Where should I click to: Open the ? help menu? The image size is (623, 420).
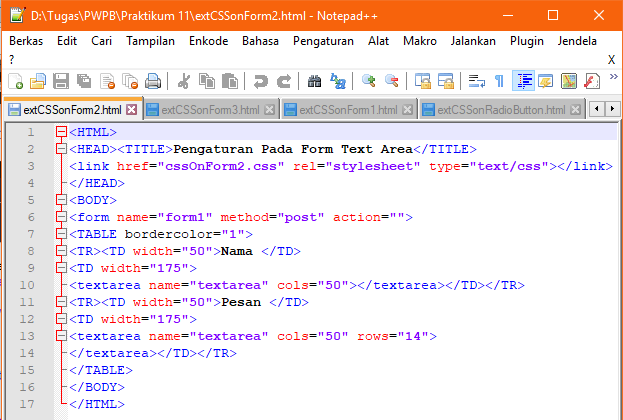[x=12, y=60]
